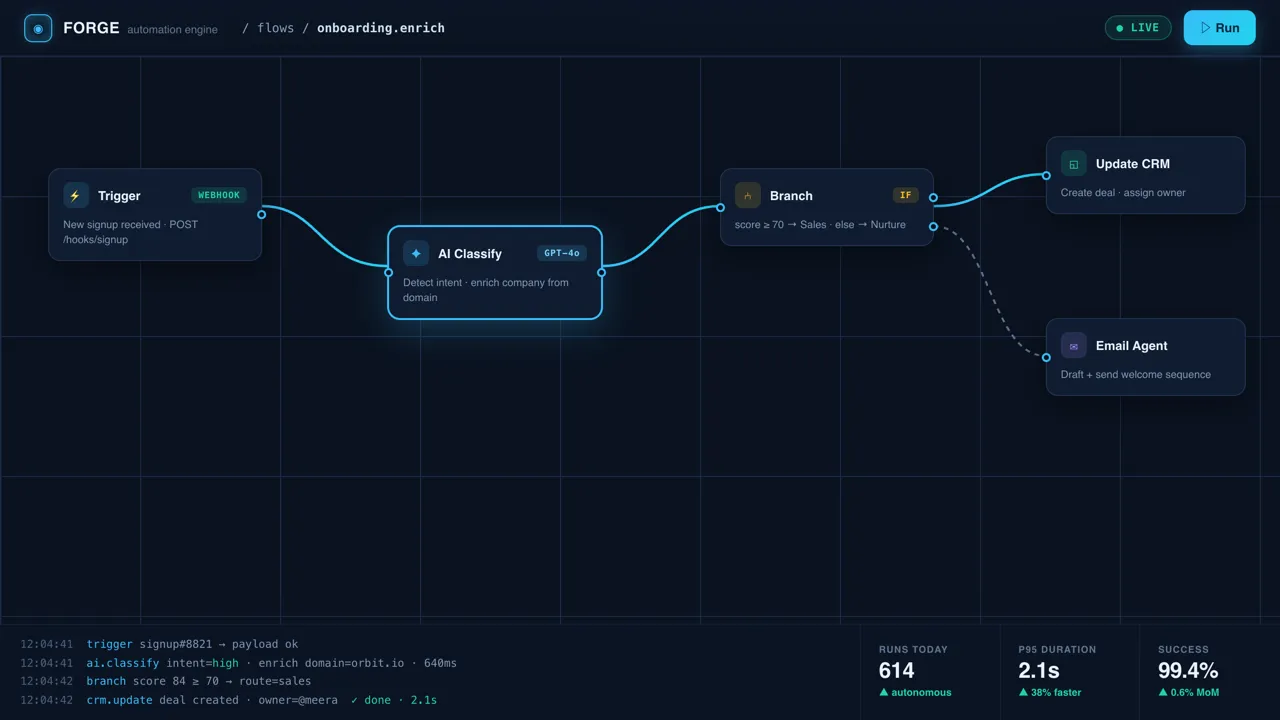This screenshot has width=1280, height=720.
Task: Click the lightning bolt icon on Trigger node
Action: [75, 196]
